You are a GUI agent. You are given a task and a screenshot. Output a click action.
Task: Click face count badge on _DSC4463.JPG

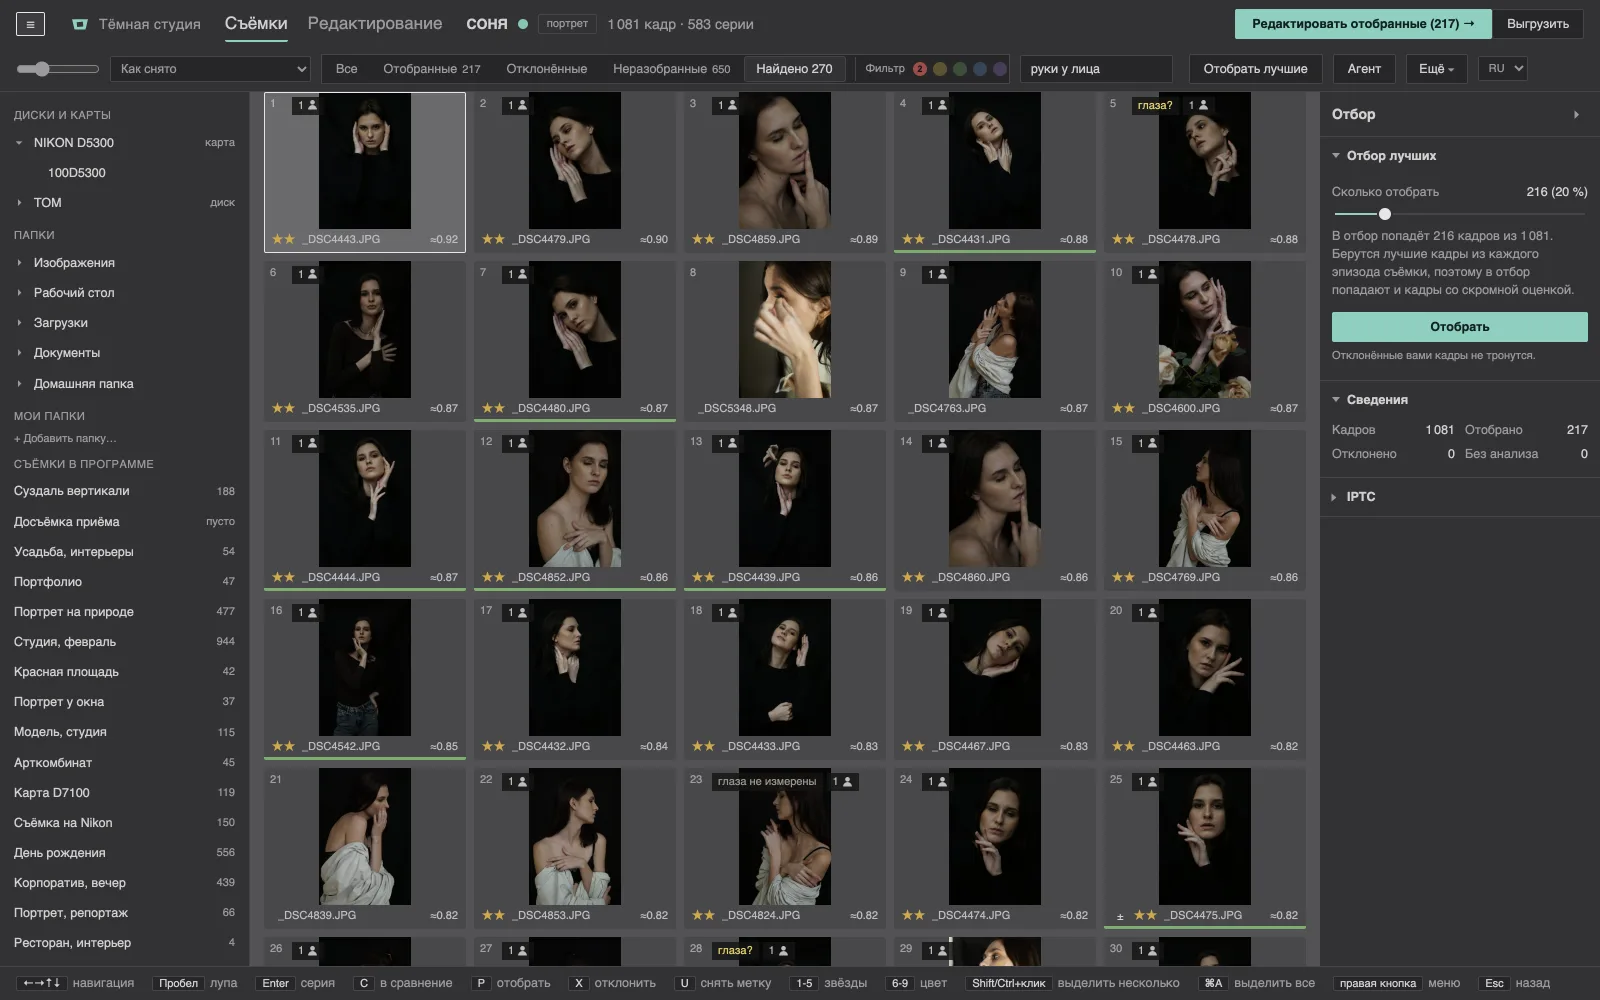pyautogui.click(x=1146, y=612)
